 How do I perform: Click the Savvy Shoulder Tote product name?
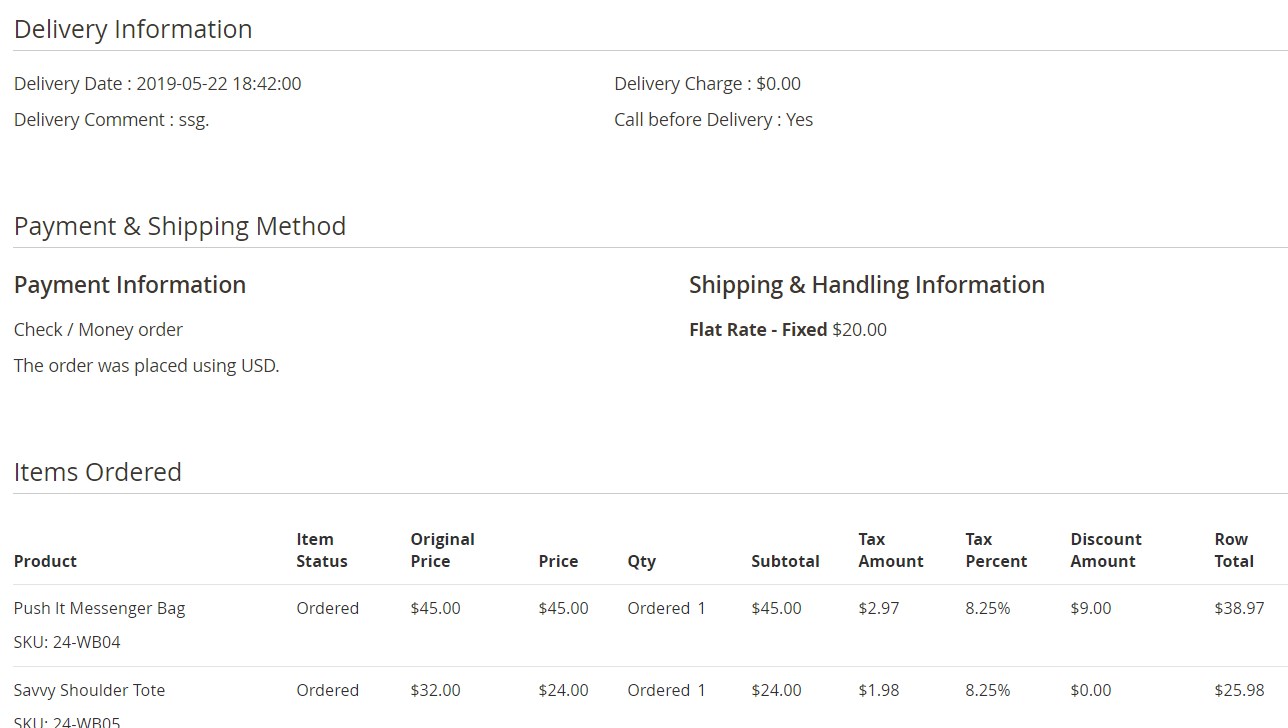click(x=89, y=690)
